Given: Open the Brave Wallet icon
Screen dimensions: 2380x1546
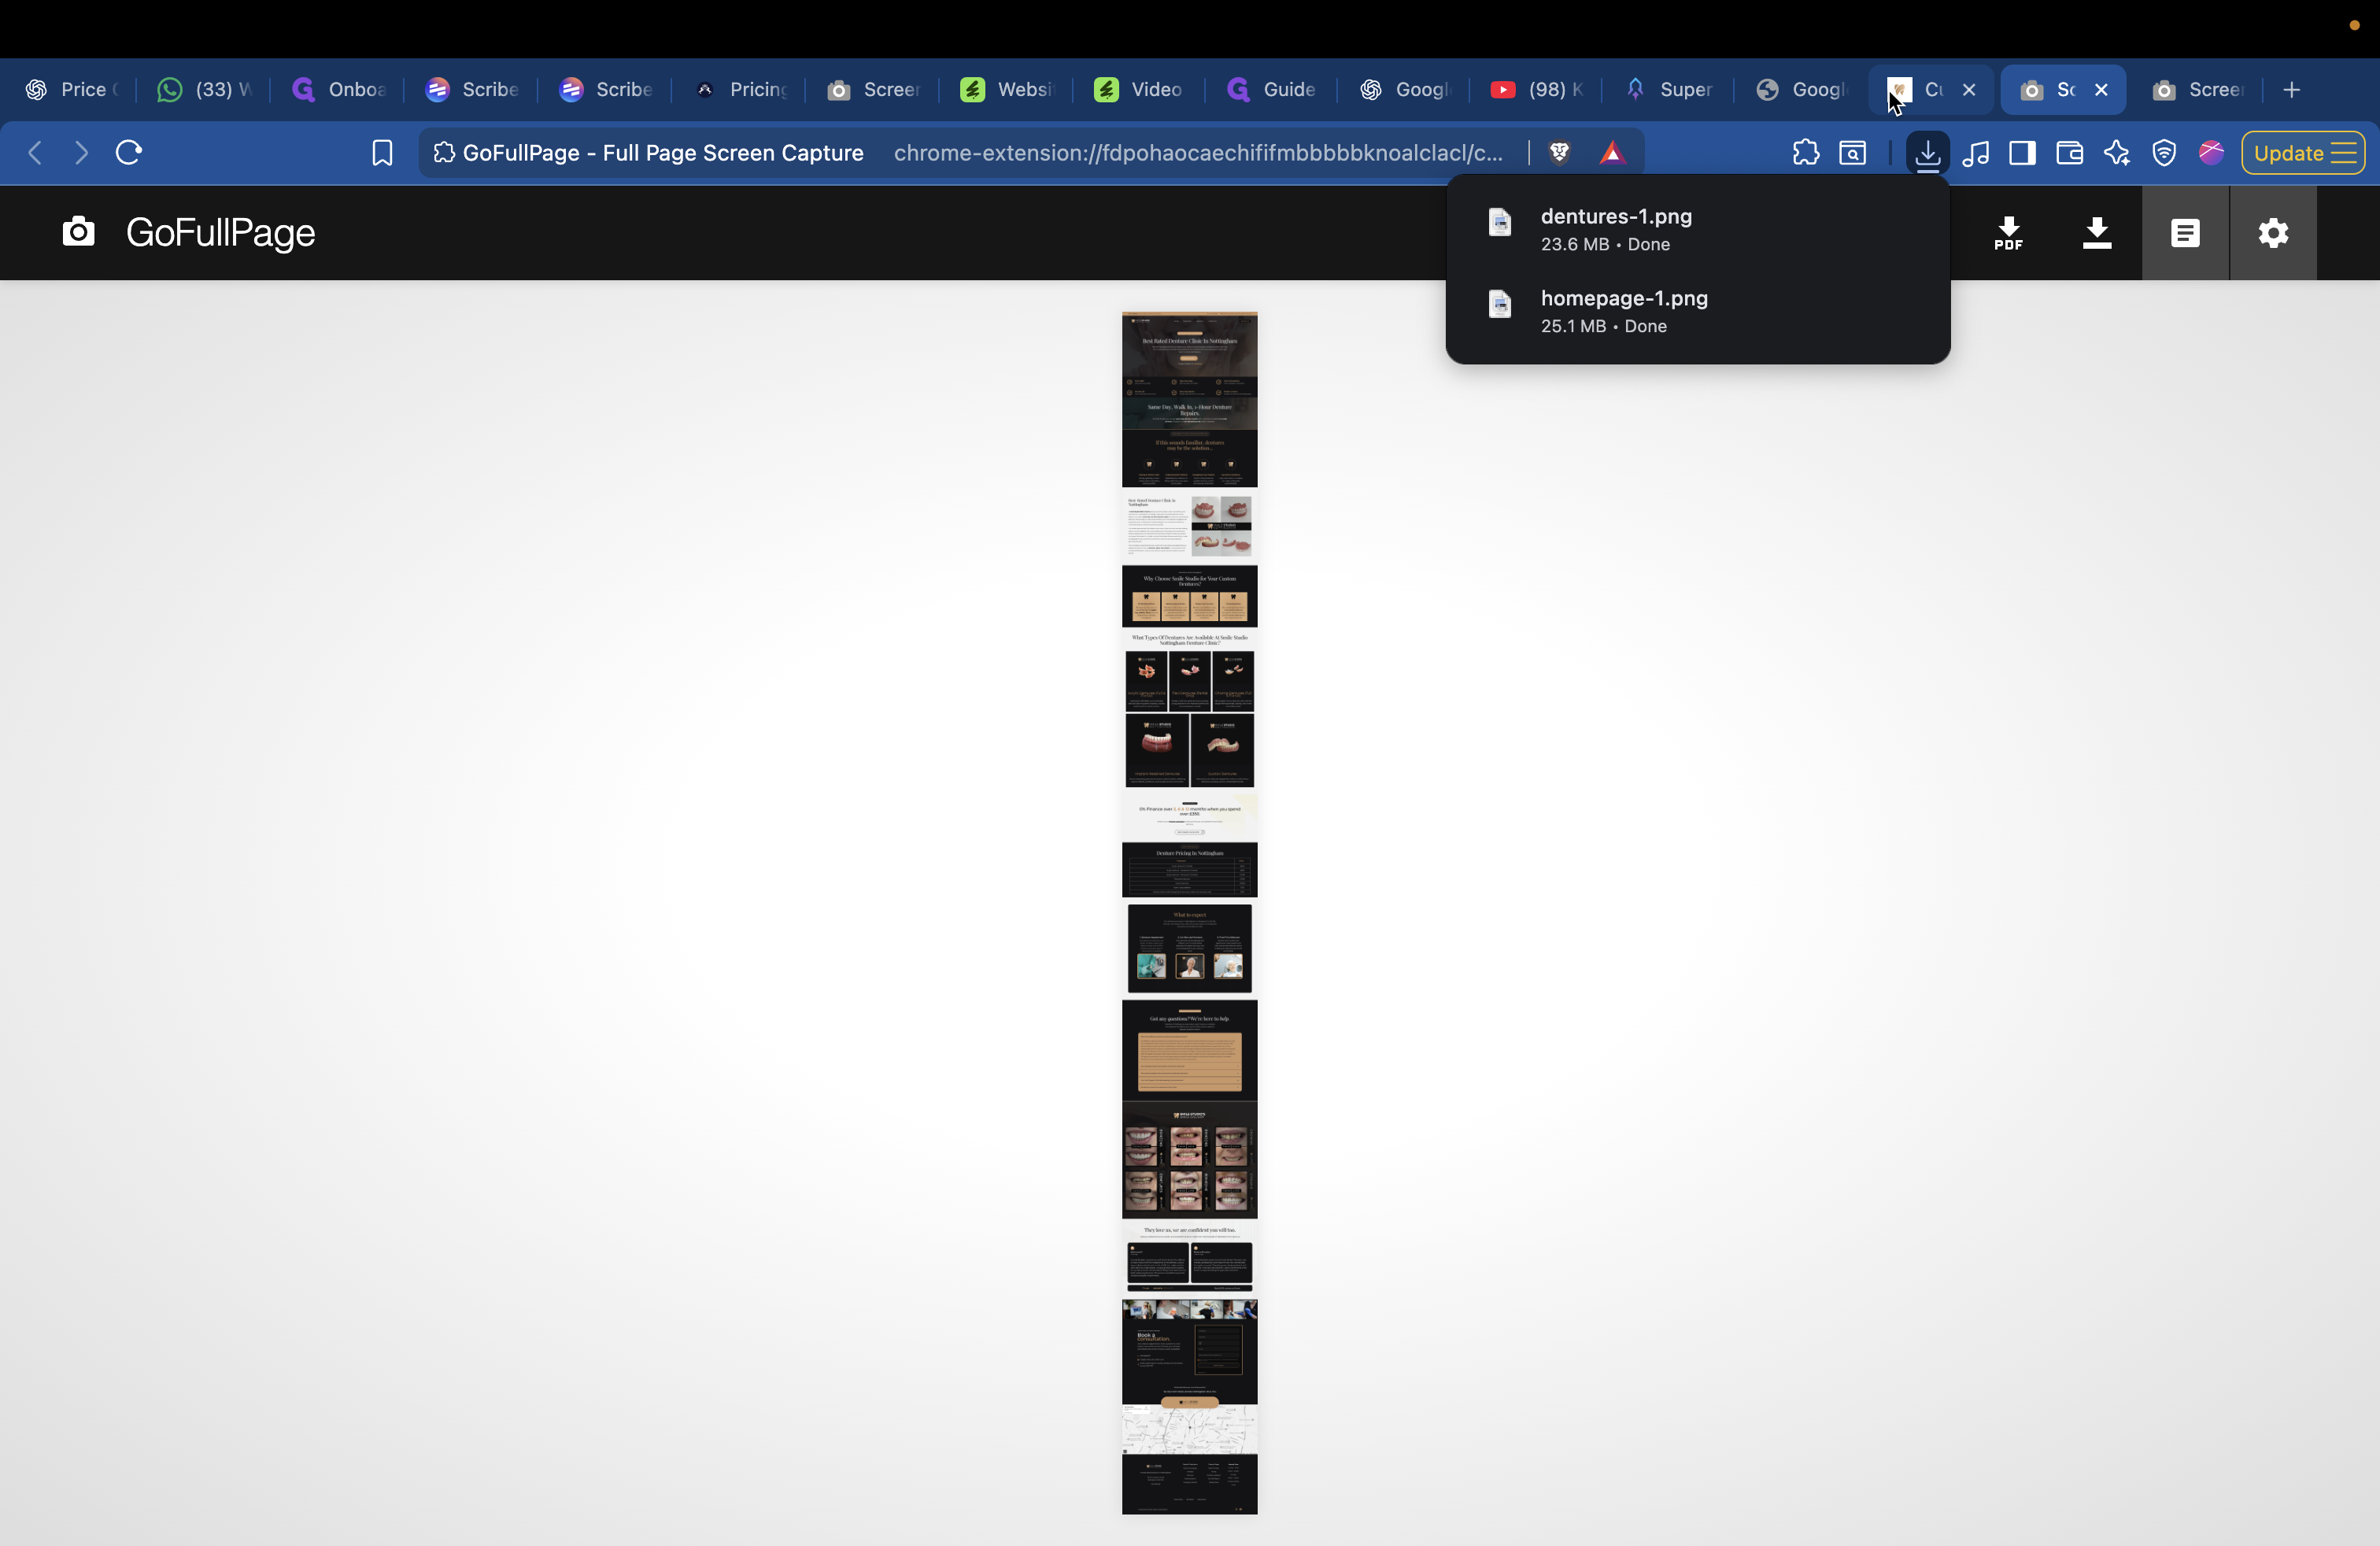Looking at the screenshot, I should (x=2069, y=153).
